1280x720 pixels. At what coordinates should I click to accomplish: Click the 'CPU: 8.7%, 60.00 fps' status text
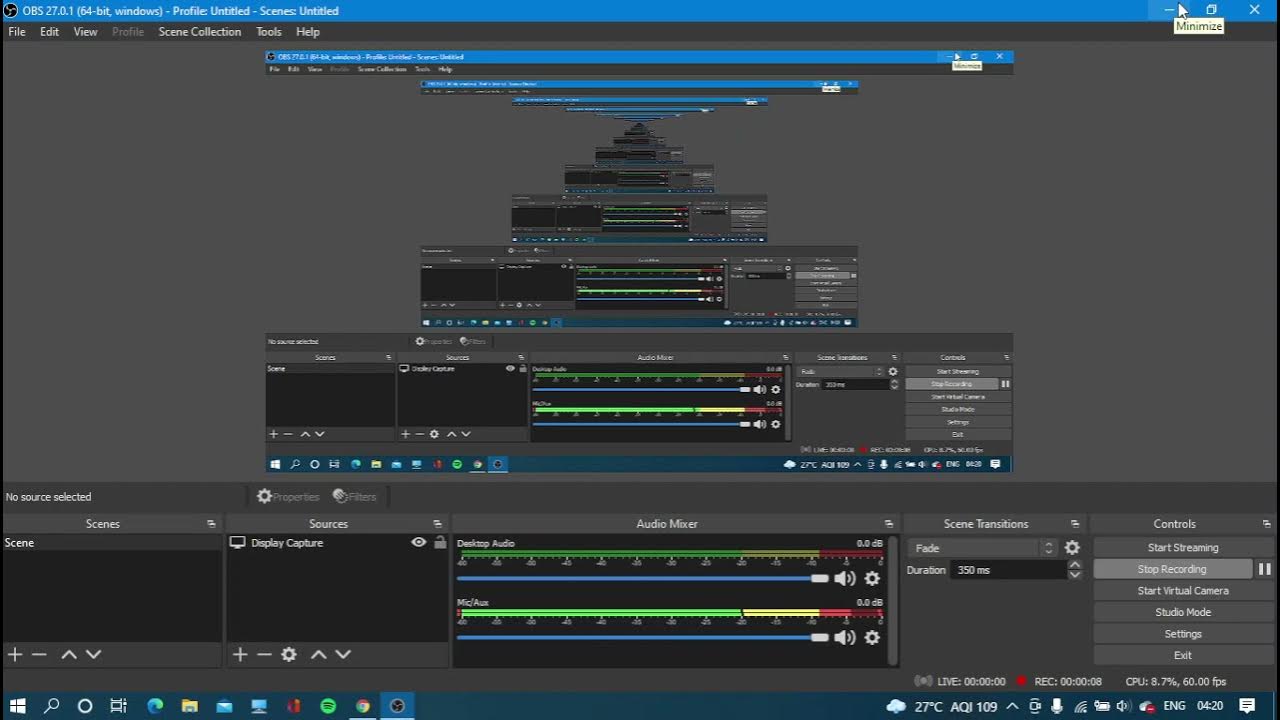click(x=1175, y=681)
